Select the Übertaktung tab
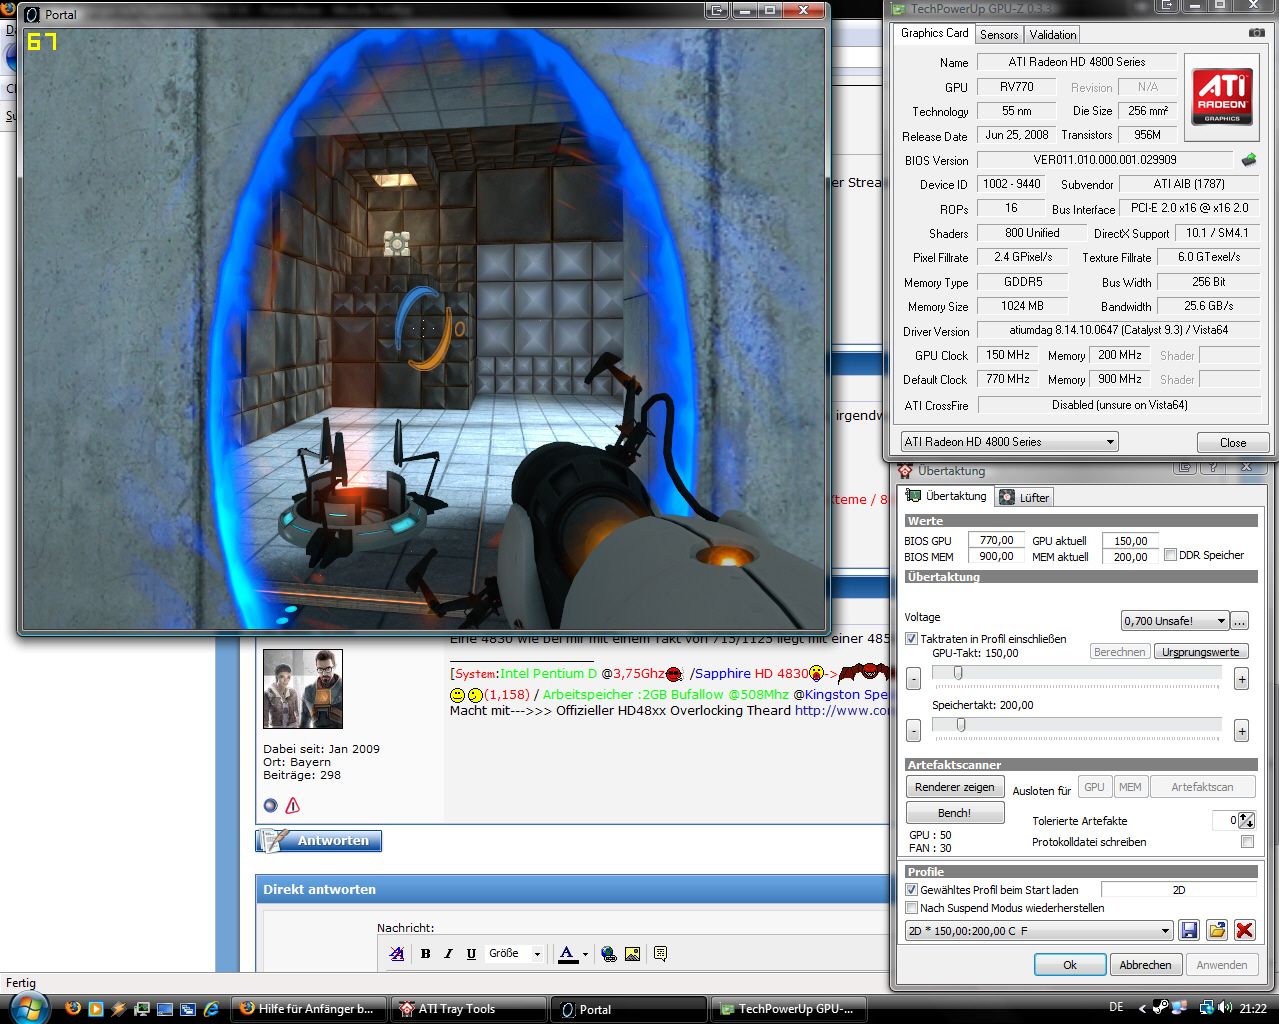1279x1024 pixels. [x=946, y=496]
